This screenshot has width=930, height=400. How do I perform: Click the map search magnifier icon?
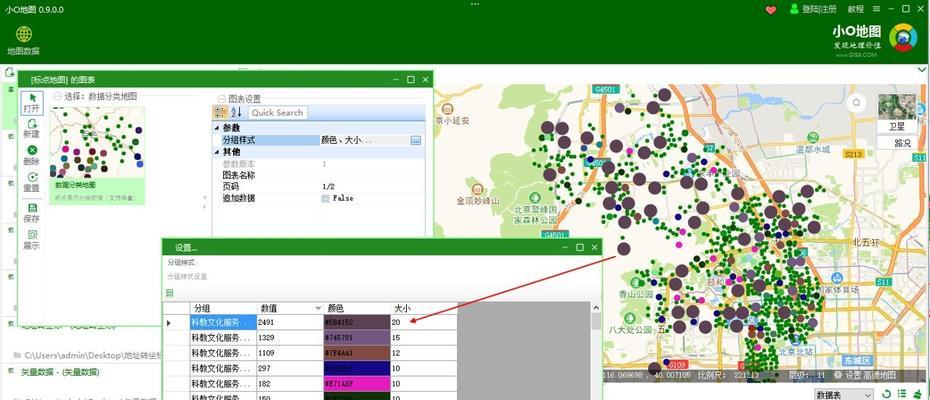[x=856, y=103]
